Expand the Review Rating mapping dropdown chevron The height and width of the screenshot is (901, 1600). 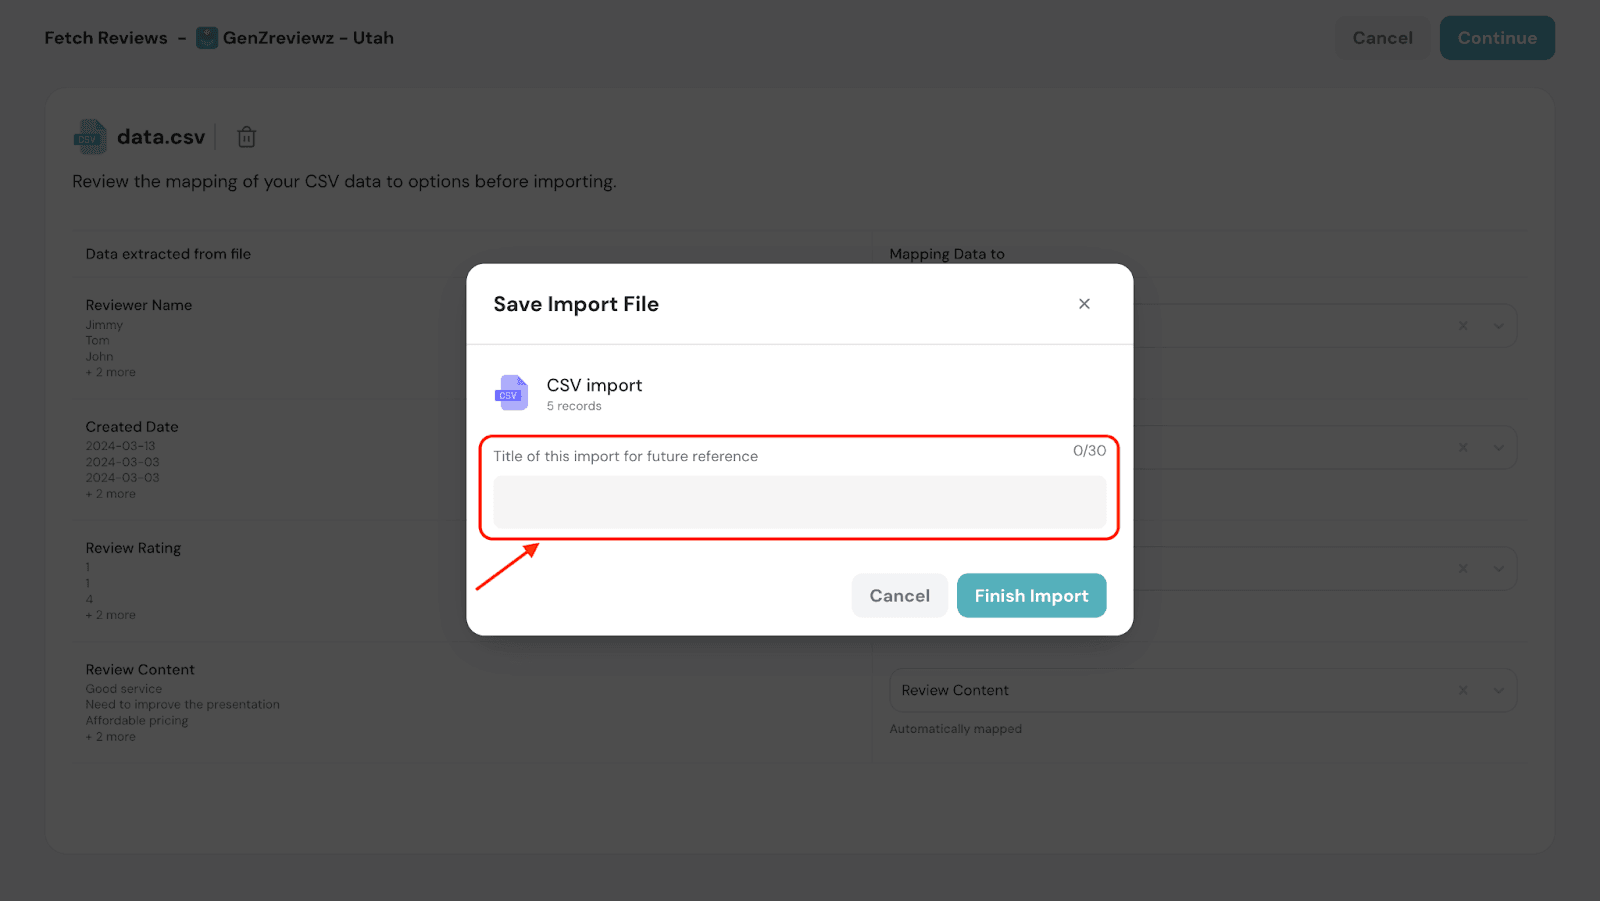[1498, 569]
